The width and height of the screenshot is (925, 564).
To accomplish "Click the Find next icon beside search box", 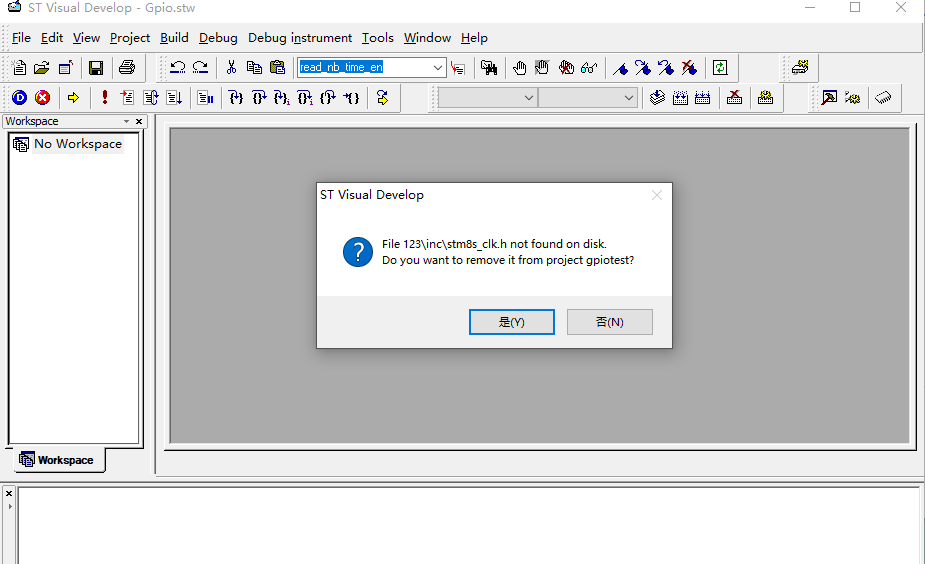I will point(458,68).
